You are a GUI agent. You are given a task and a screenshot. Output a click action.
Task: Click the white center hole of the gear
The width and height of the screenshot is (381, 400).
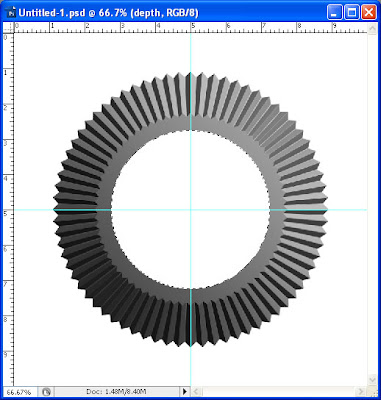pyautogui.click(x=190, y=210)
